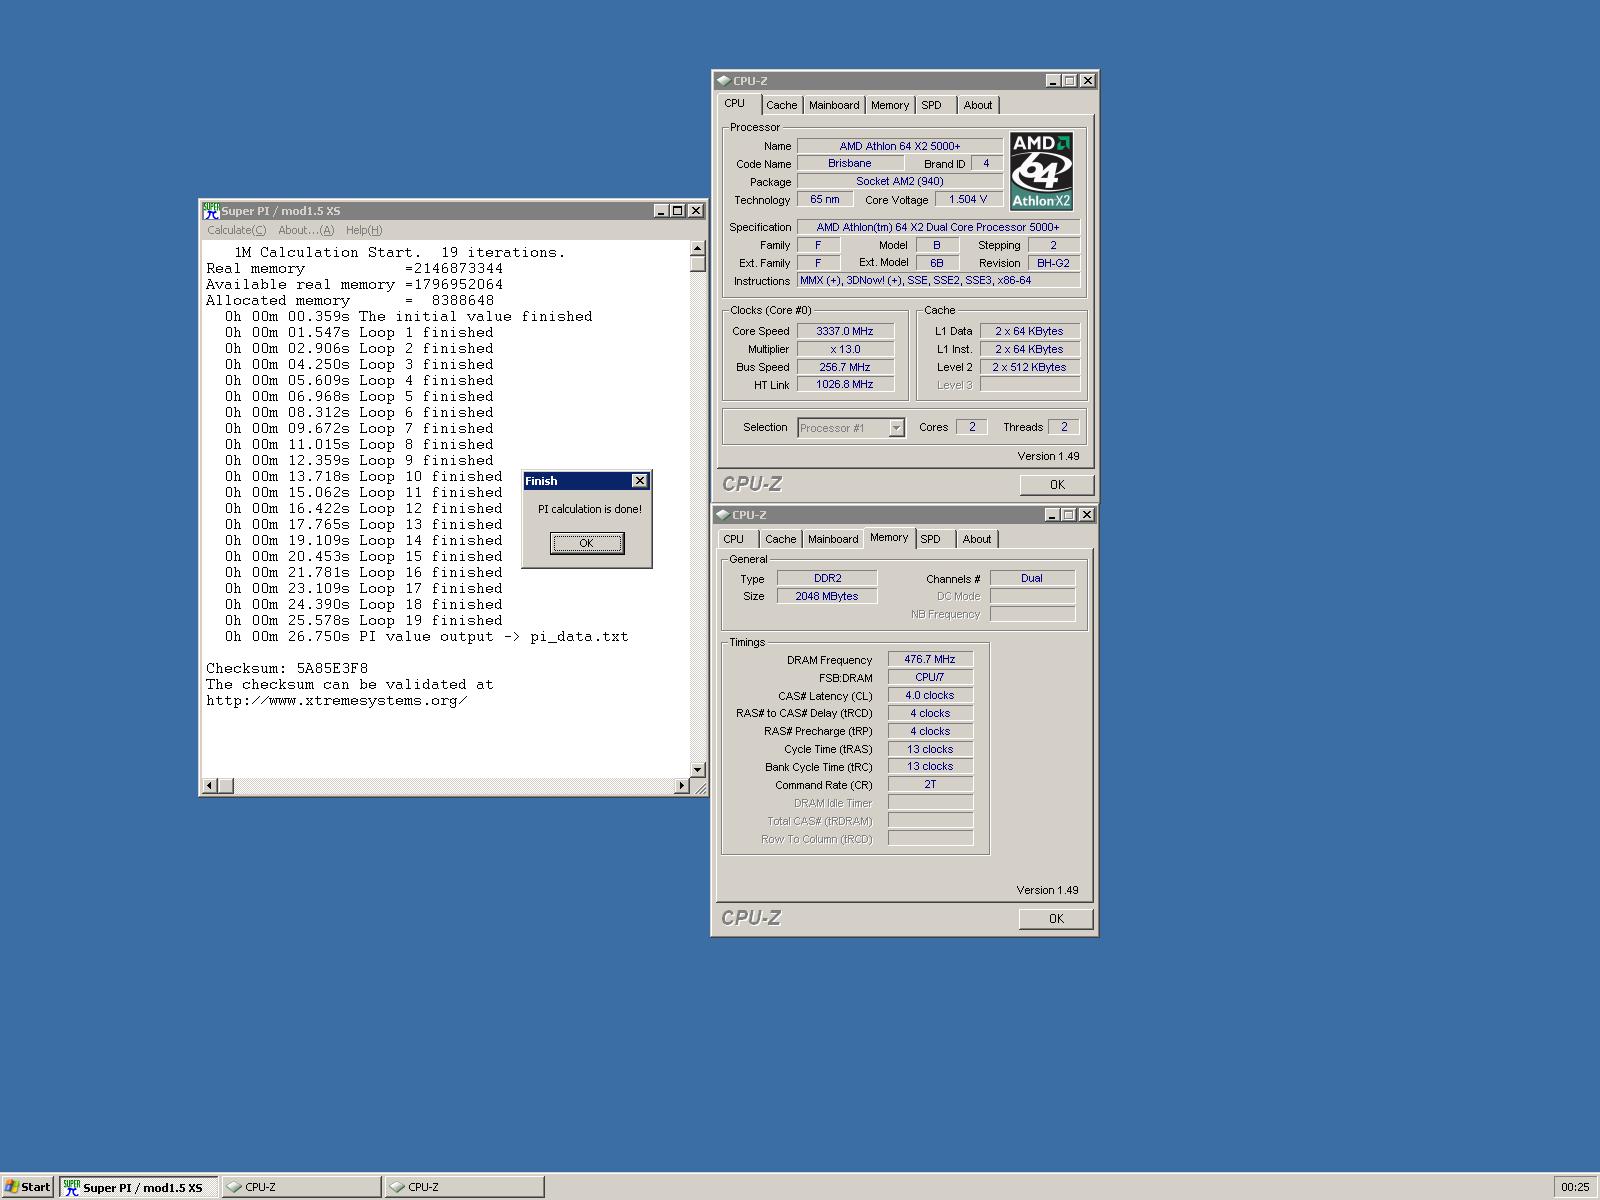Click the upper CPU-Z window title icon

(x=723, y=81)
